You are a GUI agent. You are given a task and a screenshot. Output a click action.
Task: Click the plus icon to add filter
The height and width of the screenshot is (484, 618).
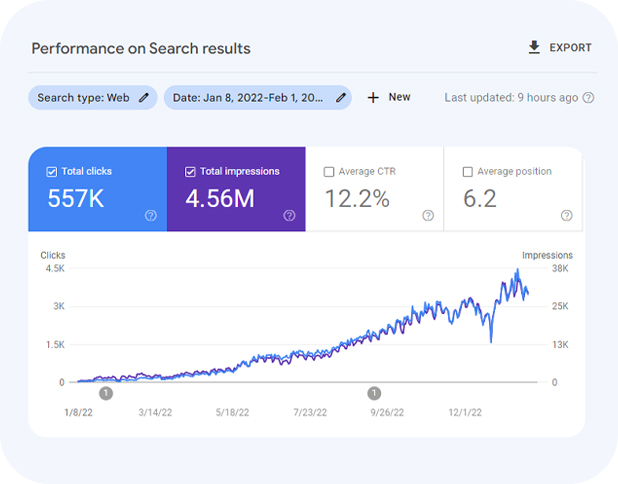tap(373, 97)
